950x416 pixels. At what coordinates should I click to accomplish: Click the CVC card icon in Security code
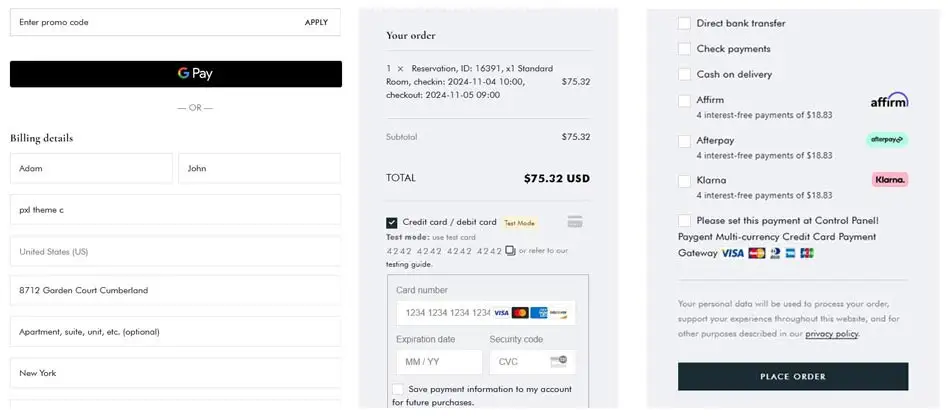pyautogui.click(x=561, y=361)
